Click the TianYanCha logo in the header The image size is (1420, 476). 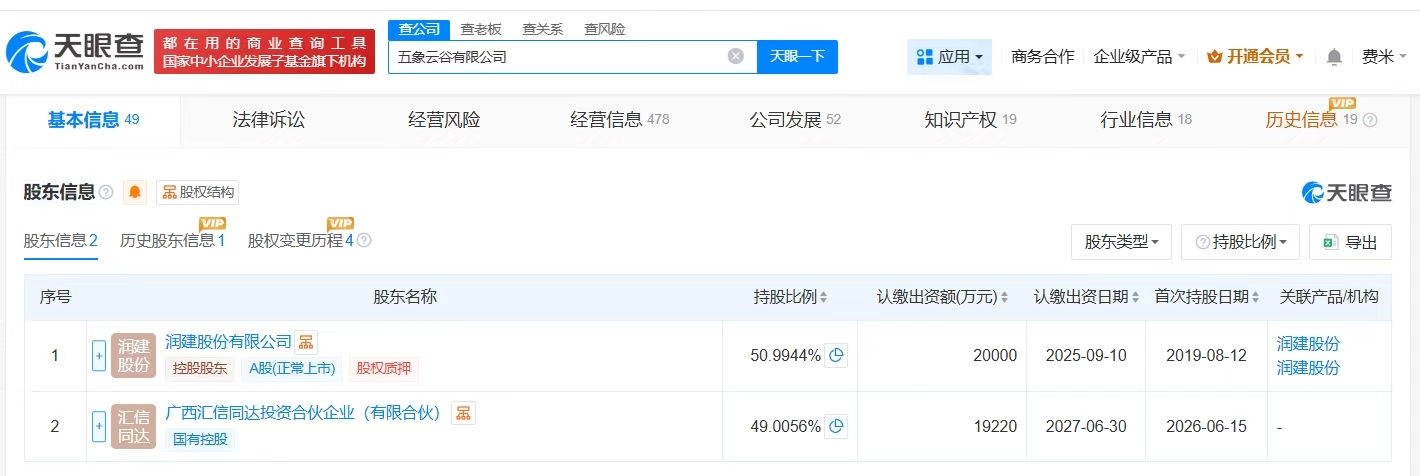click(x=76, y=51)
